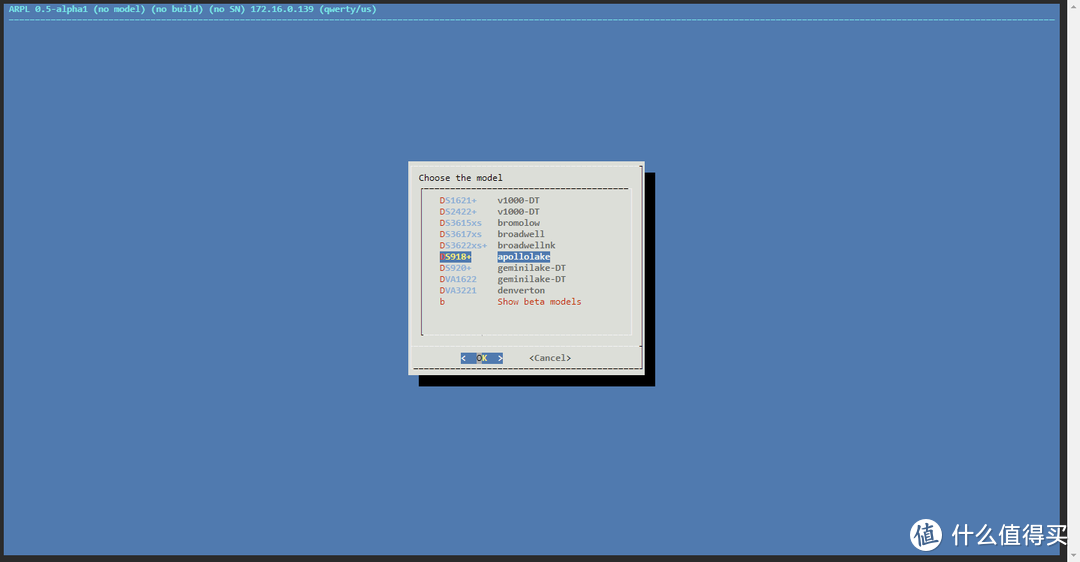
Task: Click the ARPL 0.5-alpha1 header text
Action: point(48,9)
